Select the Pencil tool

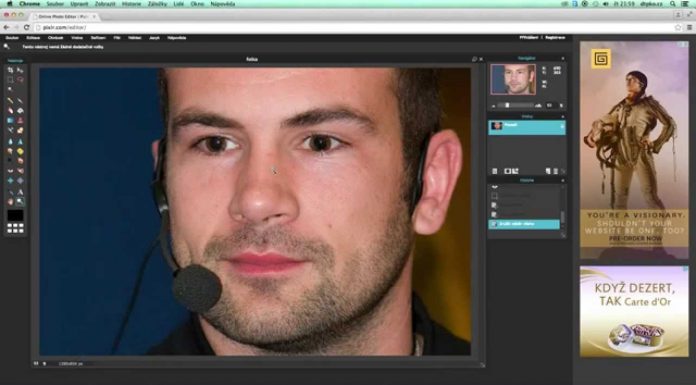[10, 101]
